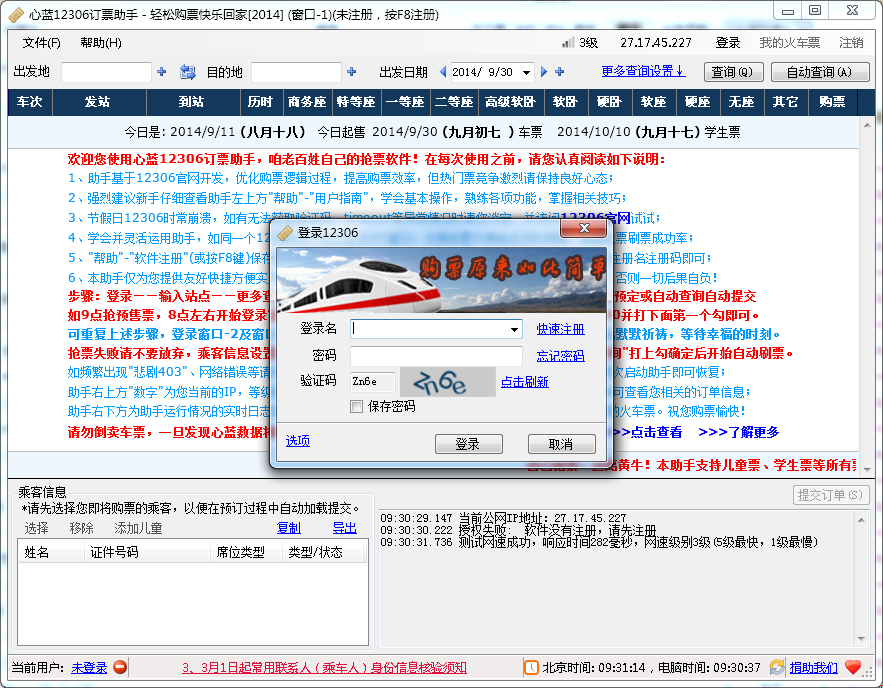Click the 车次 column header
This screenshot has width=883, height=688.
30,102
